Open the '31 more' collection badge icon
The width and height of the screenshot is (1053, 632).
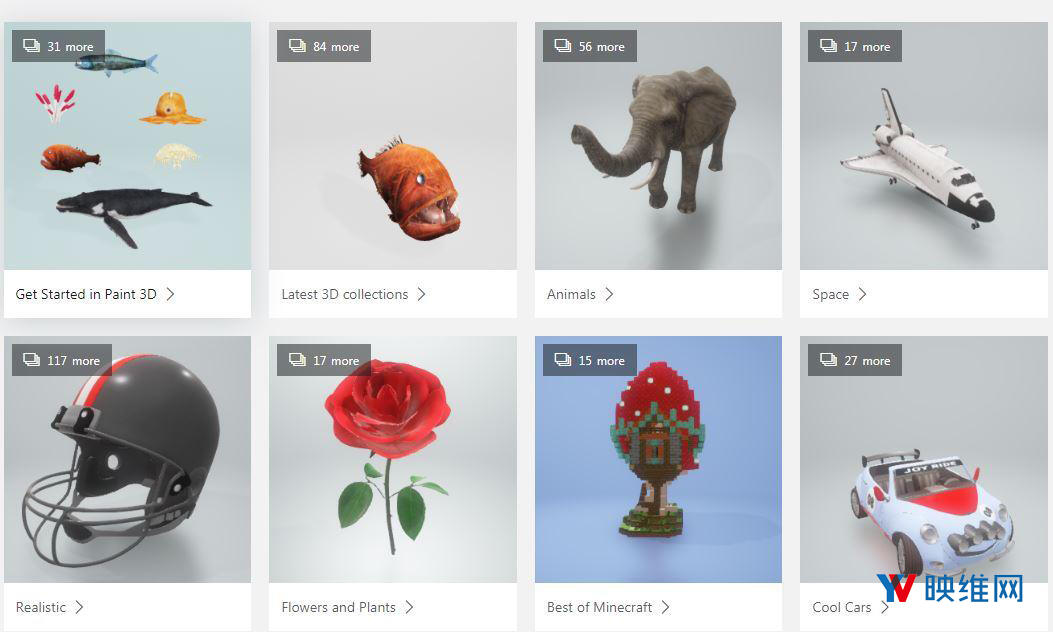pos(58,46)
